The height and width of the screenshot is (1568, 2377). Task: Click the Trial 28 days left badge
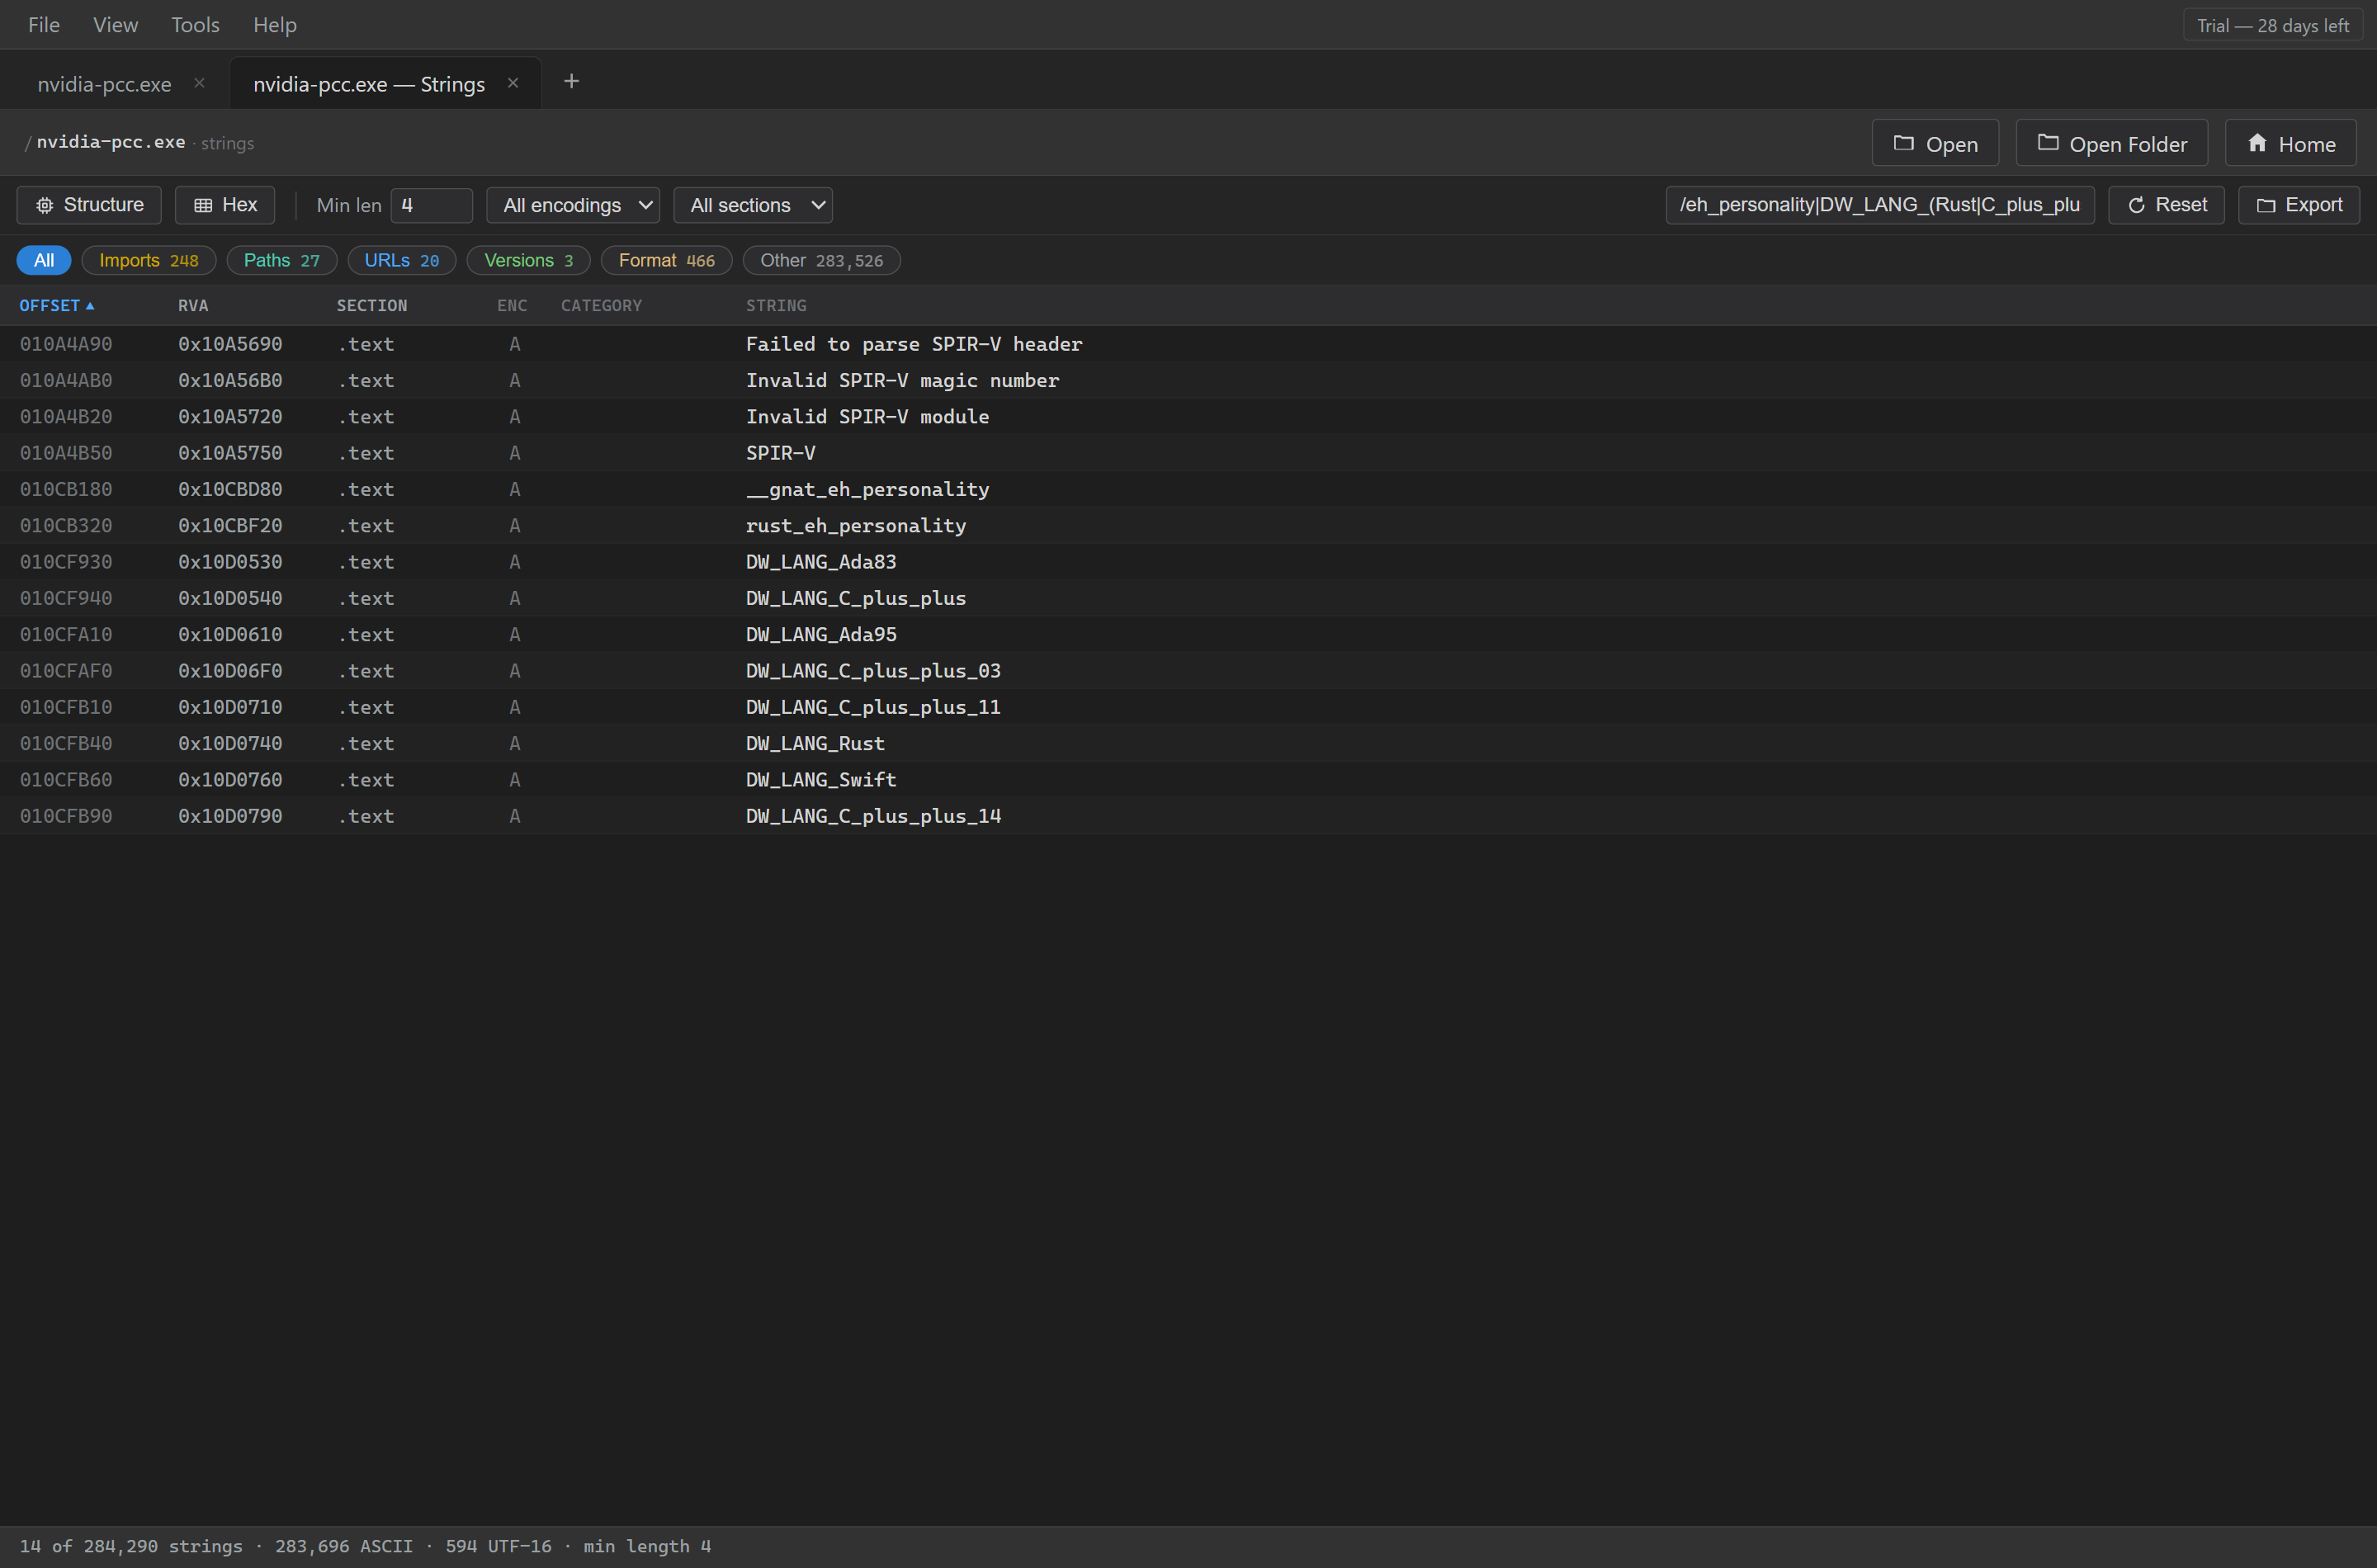pyautogui.click(x=2272, y=25)
